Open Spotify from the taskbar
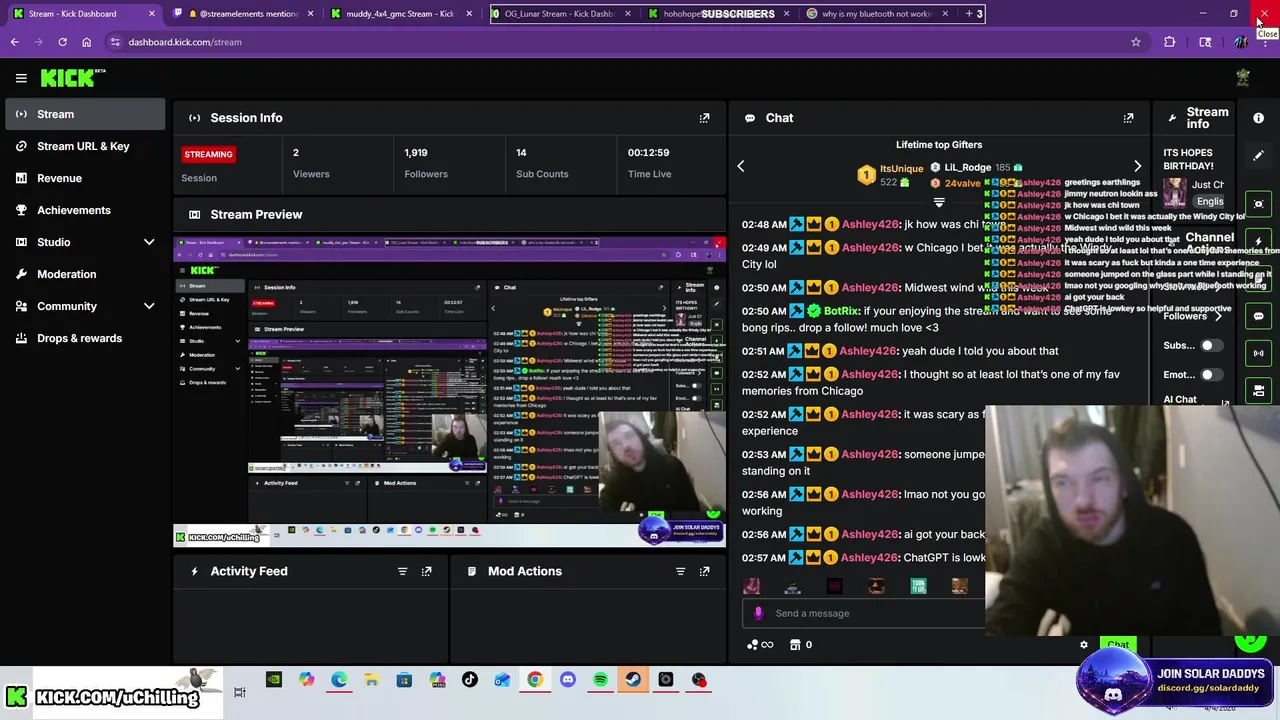Viewport: 1280px width, 720px height. (x=600, y=680)
